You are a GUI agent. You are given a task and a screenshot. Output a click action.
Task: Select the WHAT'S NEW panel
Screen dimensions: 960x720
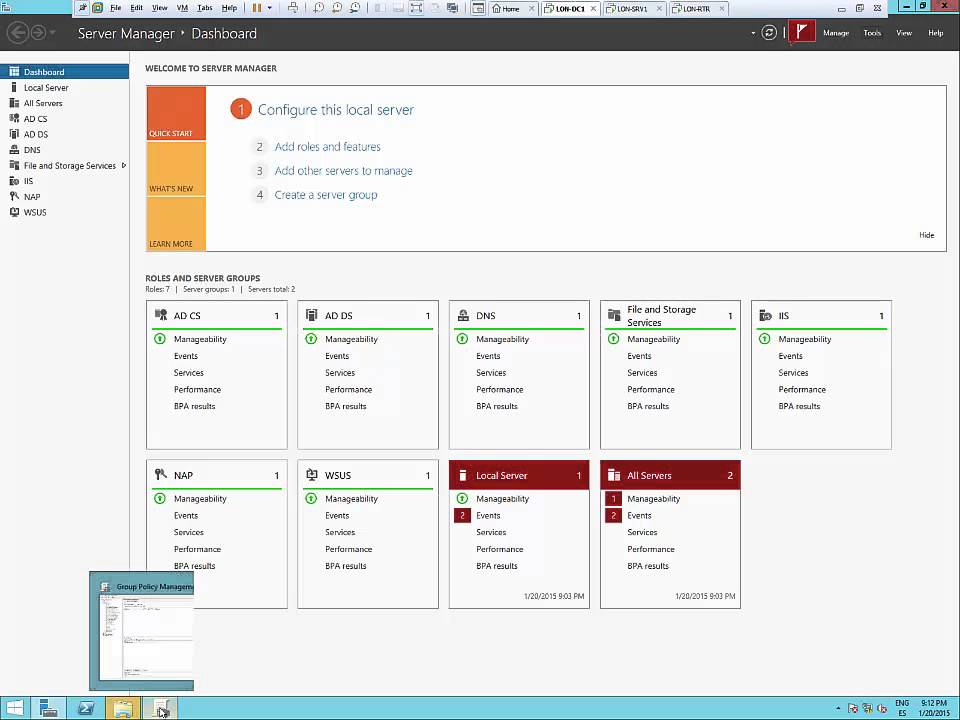click(x=176, y=169)
